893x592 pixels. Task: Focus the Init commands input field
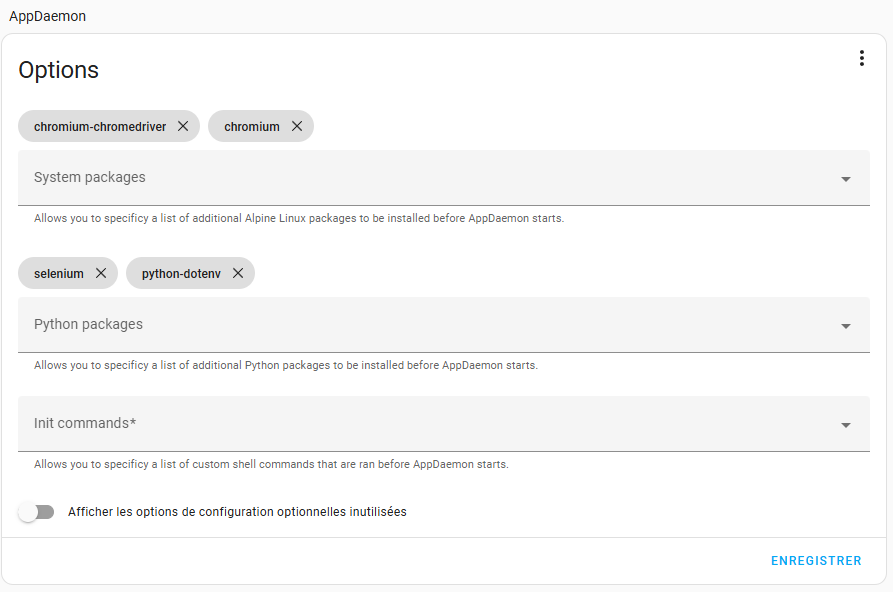click(444, 424)
